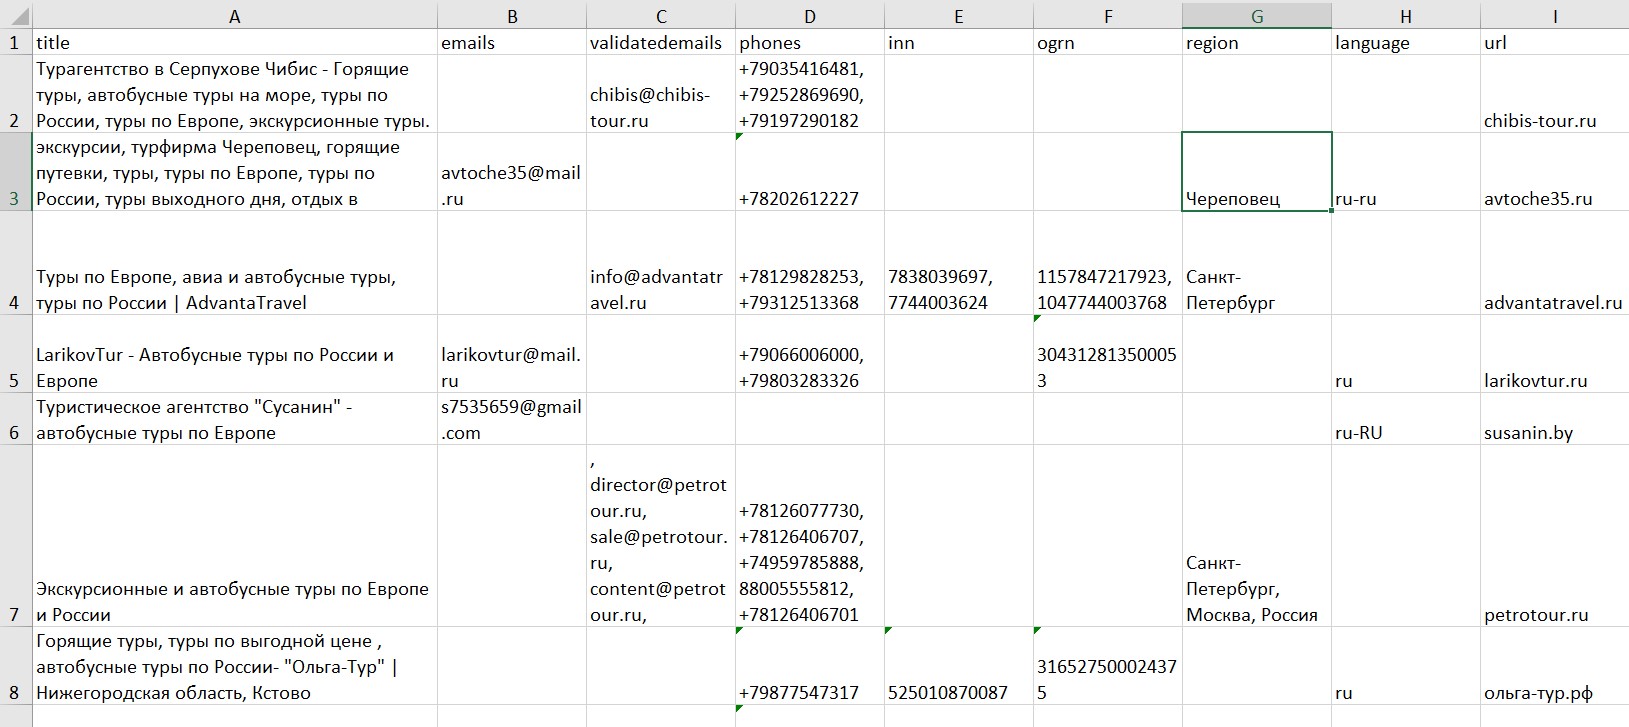Screen dimensions: 1629x727
Task: Click the 'url' header cell
Action: click(1555, 42)
